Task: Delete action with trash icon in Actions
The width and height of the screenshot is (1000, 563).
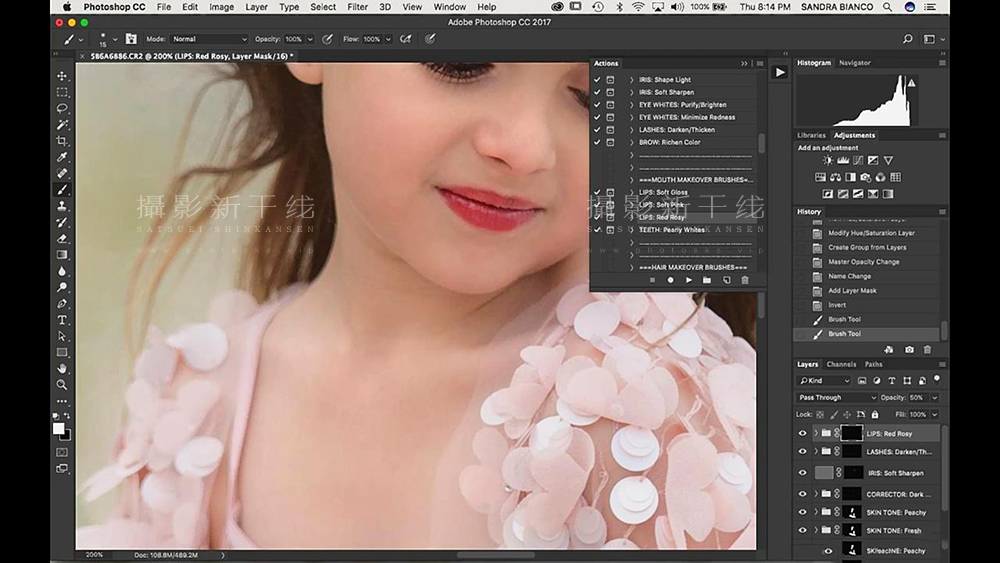Action: [744, 280]
